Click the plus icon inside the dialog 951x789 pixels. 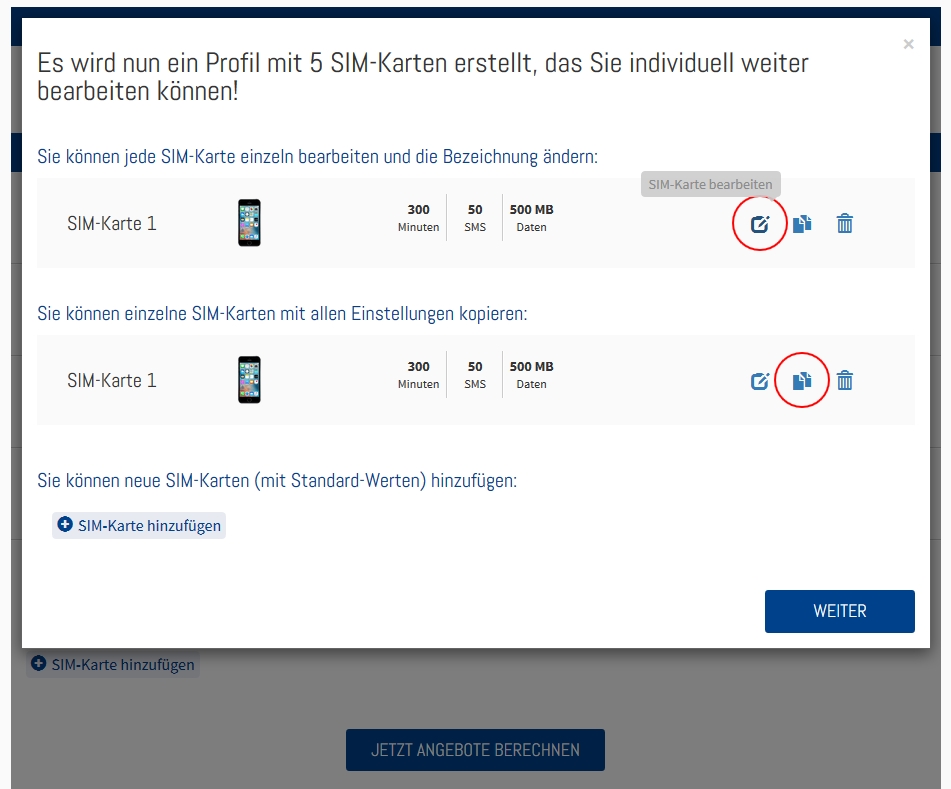point(65,525)
